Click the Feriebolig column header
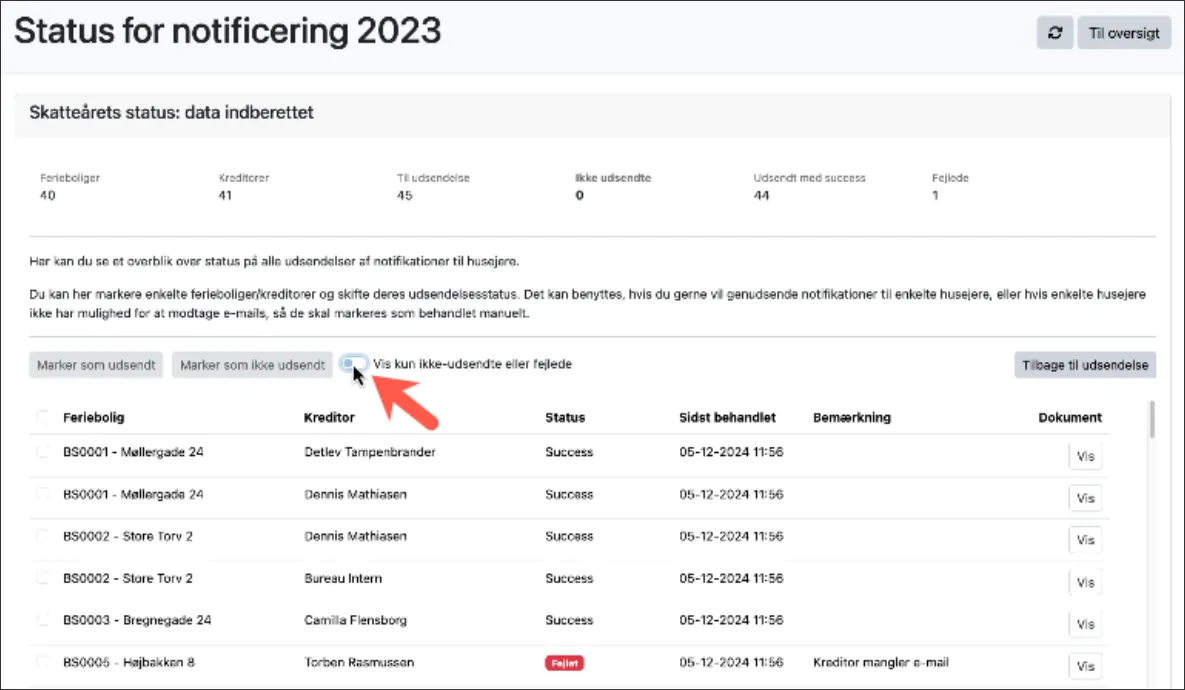 94,417
